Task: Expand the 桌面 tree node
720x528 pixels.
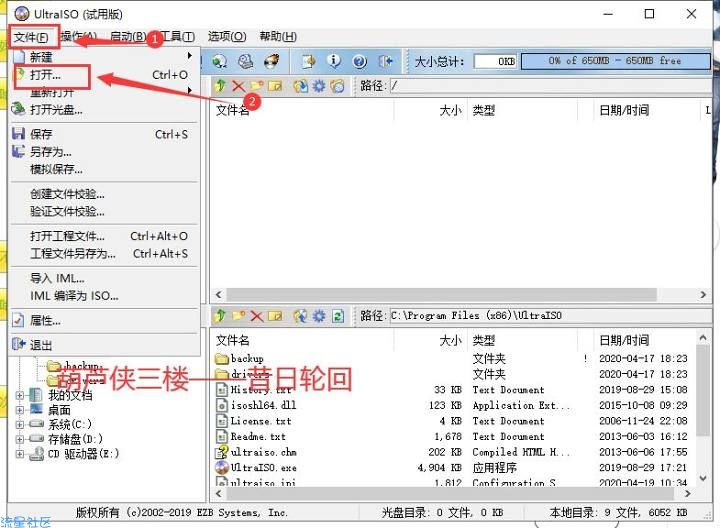Action: pos(20,410)
